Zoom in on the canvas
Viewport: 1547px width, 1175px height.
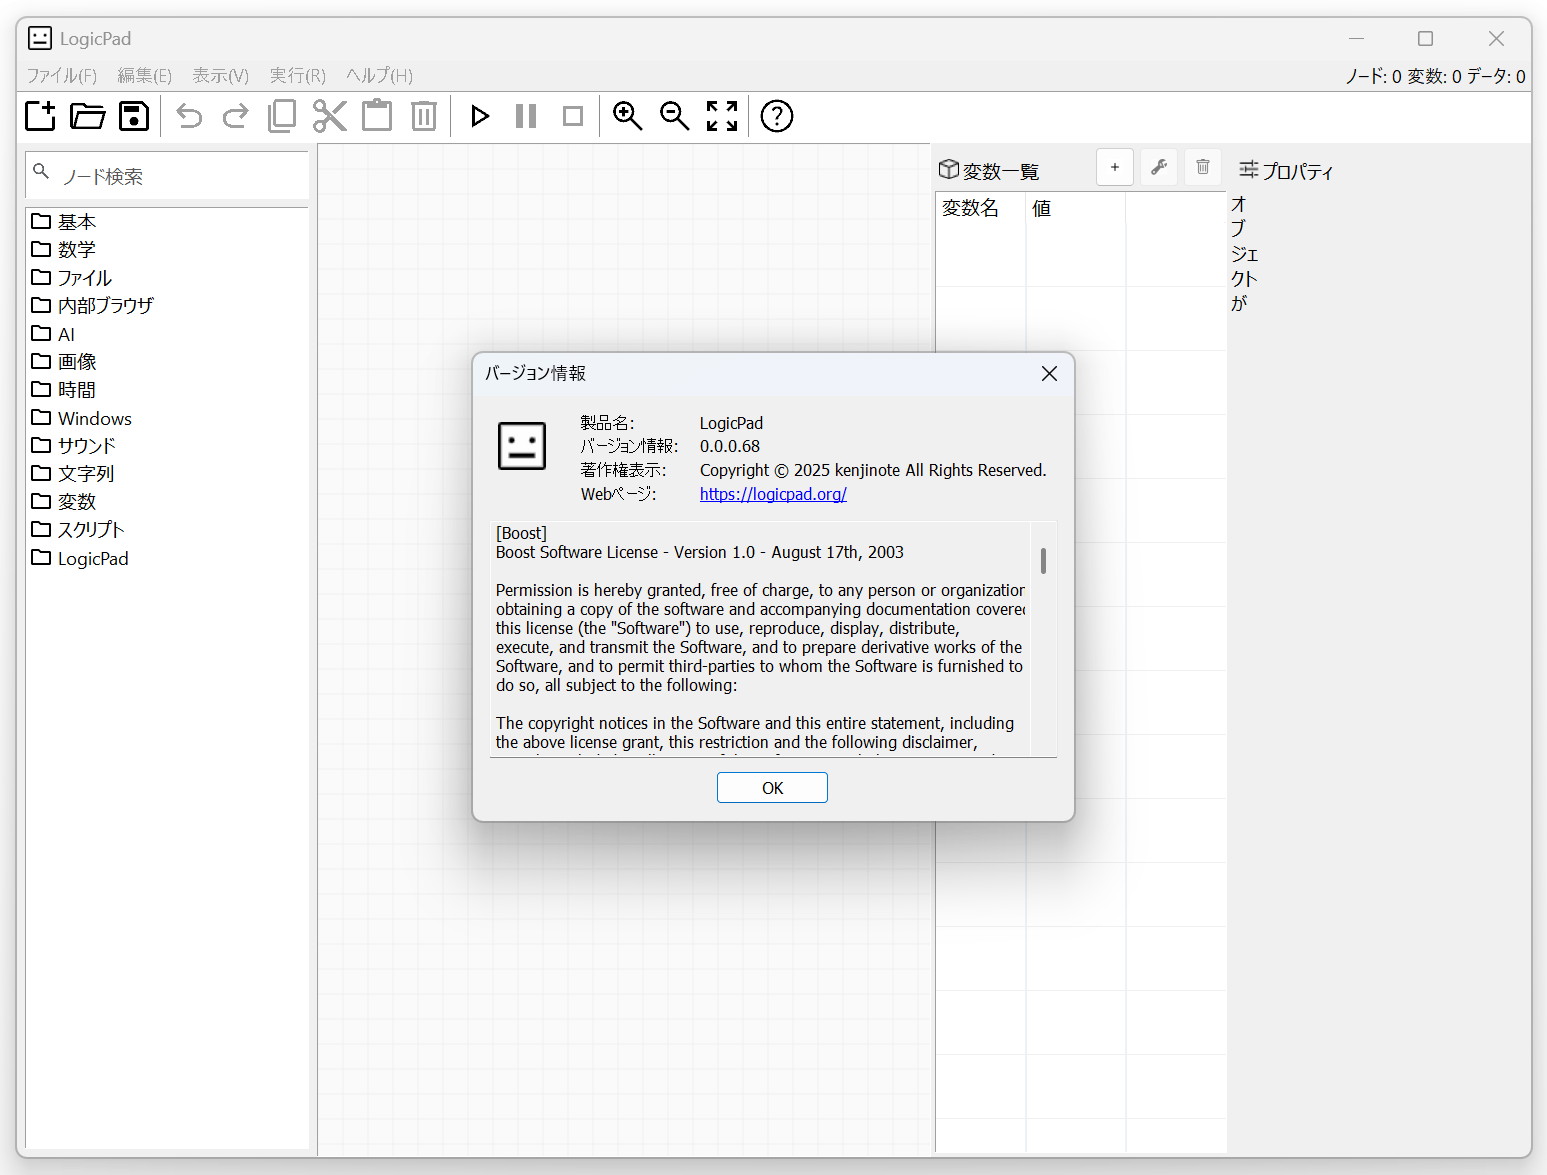(x=628, y=116)
